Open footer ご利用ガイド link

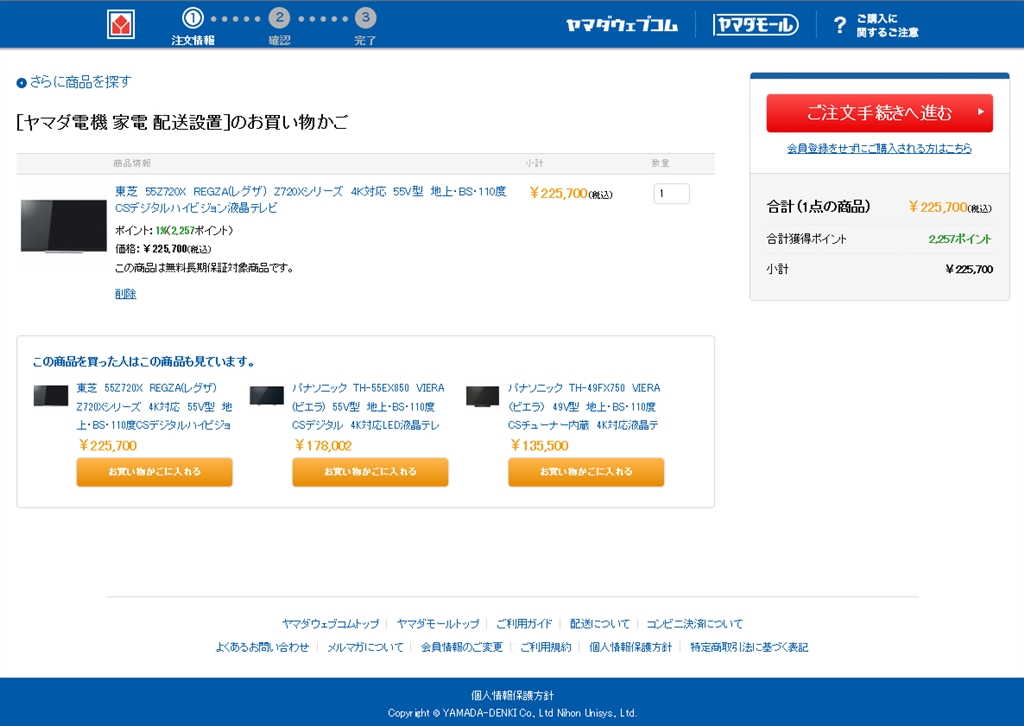(x=524, y=623)
